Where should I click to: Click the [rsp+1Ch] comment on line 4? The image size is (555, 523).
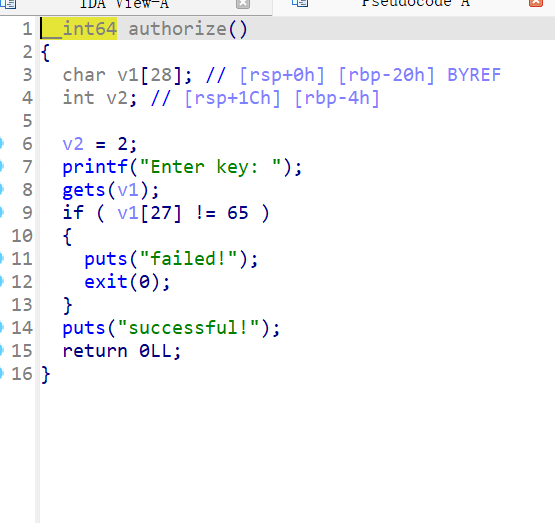pos(232,98)
